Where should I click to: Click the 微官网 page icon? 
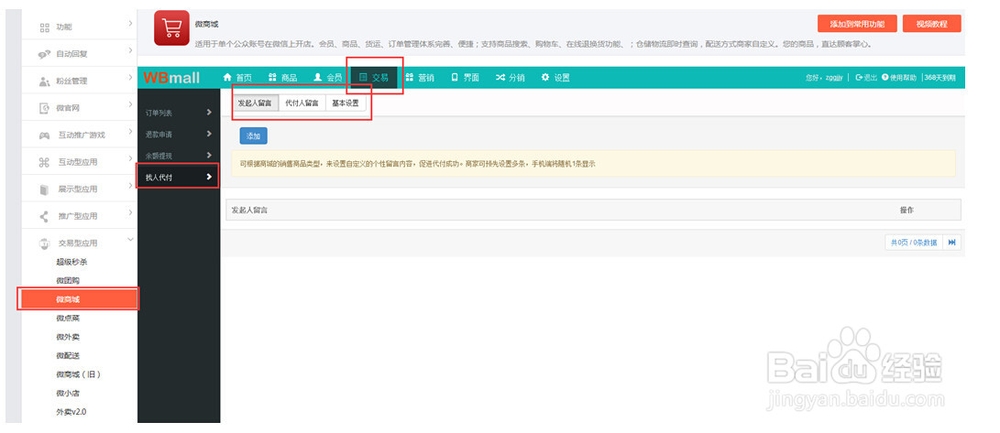[44, 108]
